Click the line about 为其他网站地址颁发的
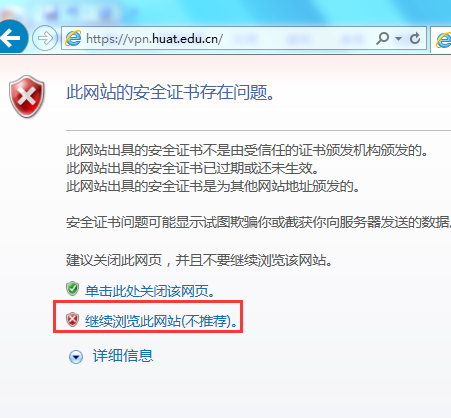 [213, 186]
